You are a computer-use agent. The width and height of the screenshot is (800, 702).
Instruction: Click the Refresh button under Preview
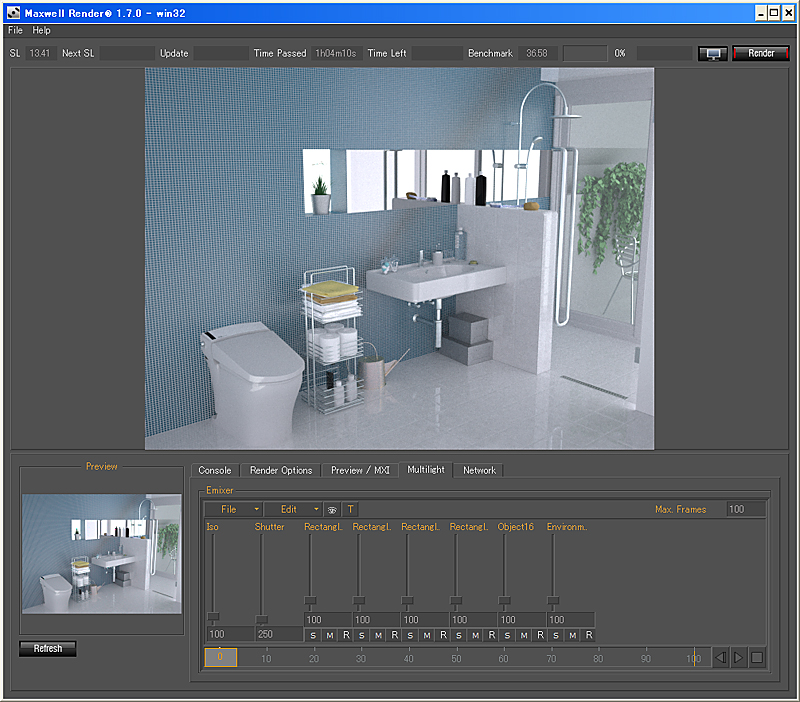click(48, 649)
